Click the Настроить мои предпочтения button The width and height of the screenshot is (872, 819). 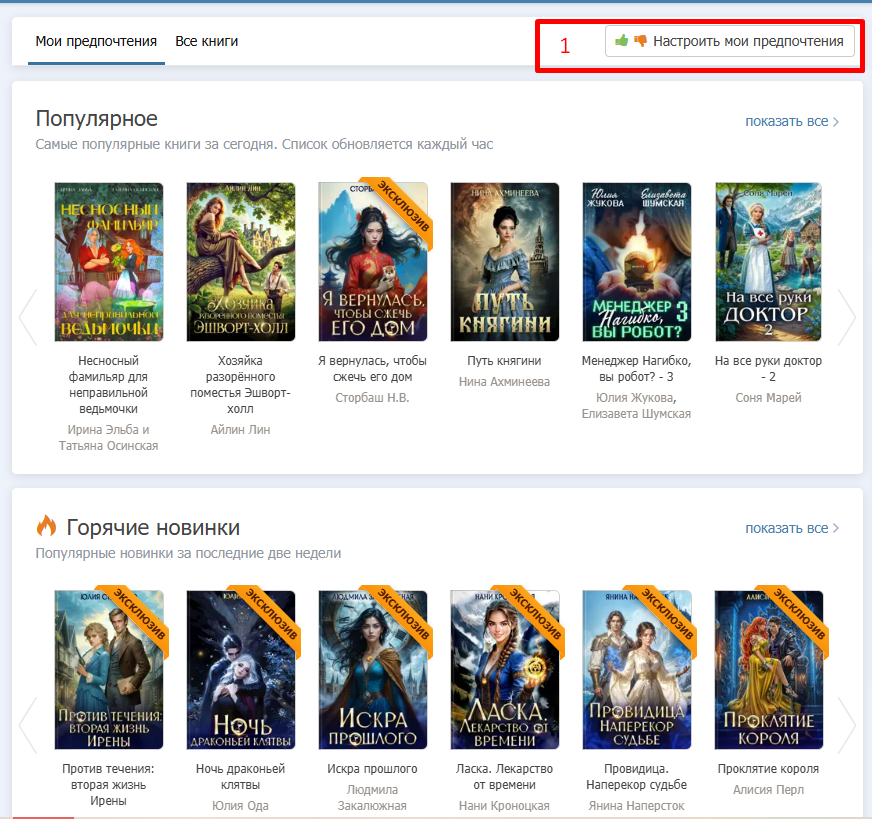(730, 42)
